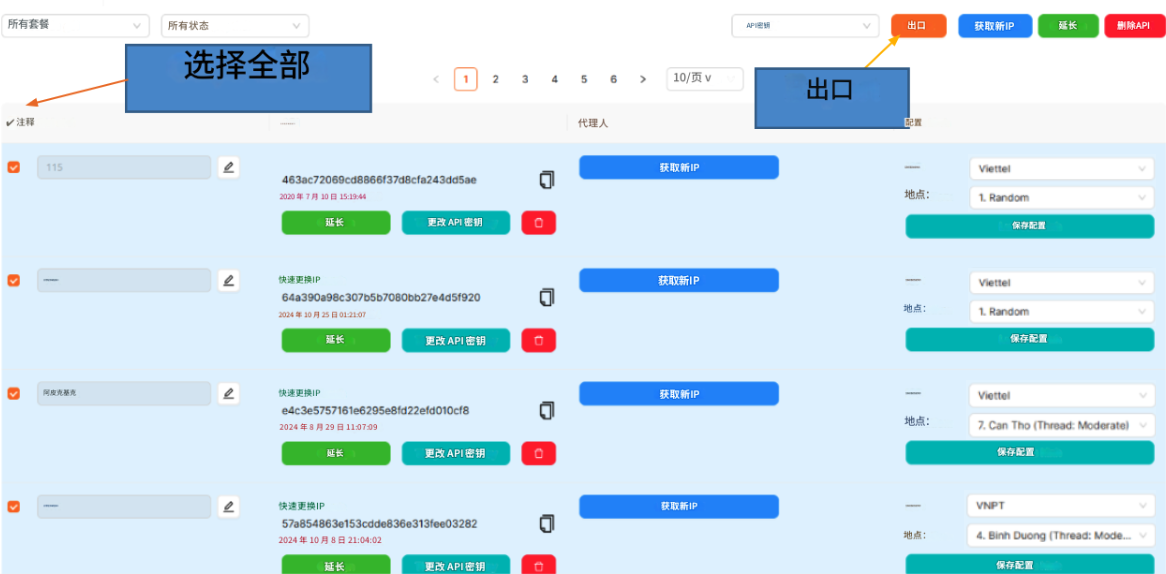The width and height of the screenshot is (1166, 574).
Task: Copy API key 64a390a98c307b5b7080bb27e4d5f920
Action: pyautogui.click(x=546, y=297)
